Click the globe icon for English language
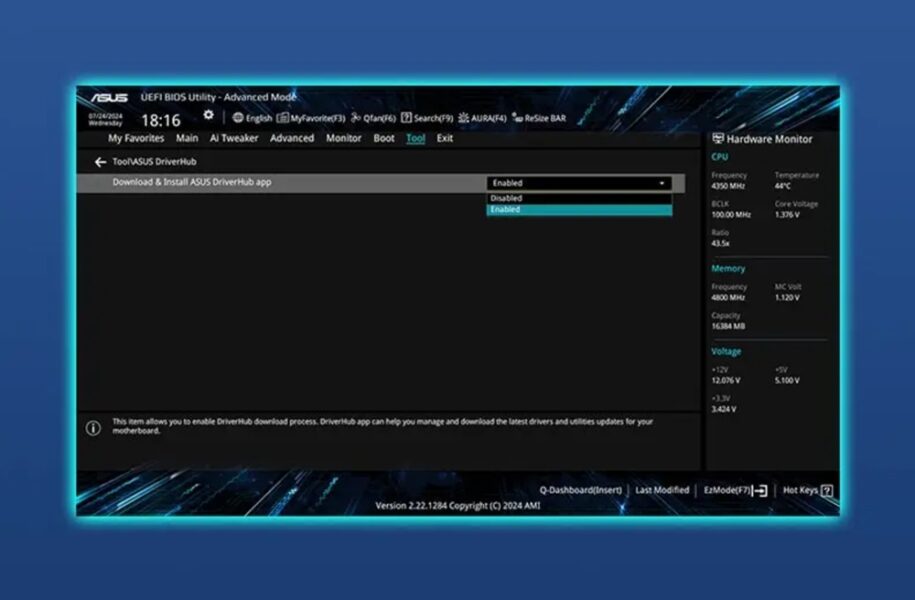Viewport: 915px width, 600px height. click(x=238, y=118)
